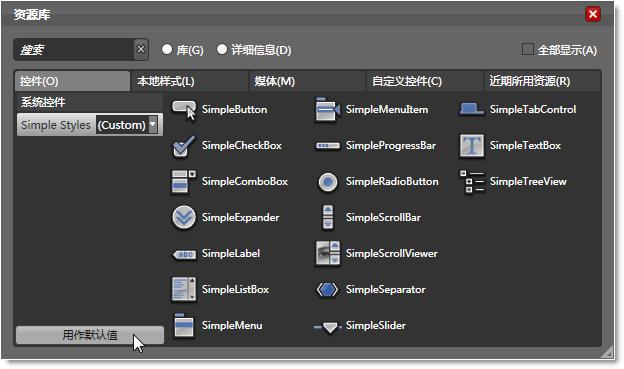
Task: Click the SimpleTabControl text label
Action: 533,109
